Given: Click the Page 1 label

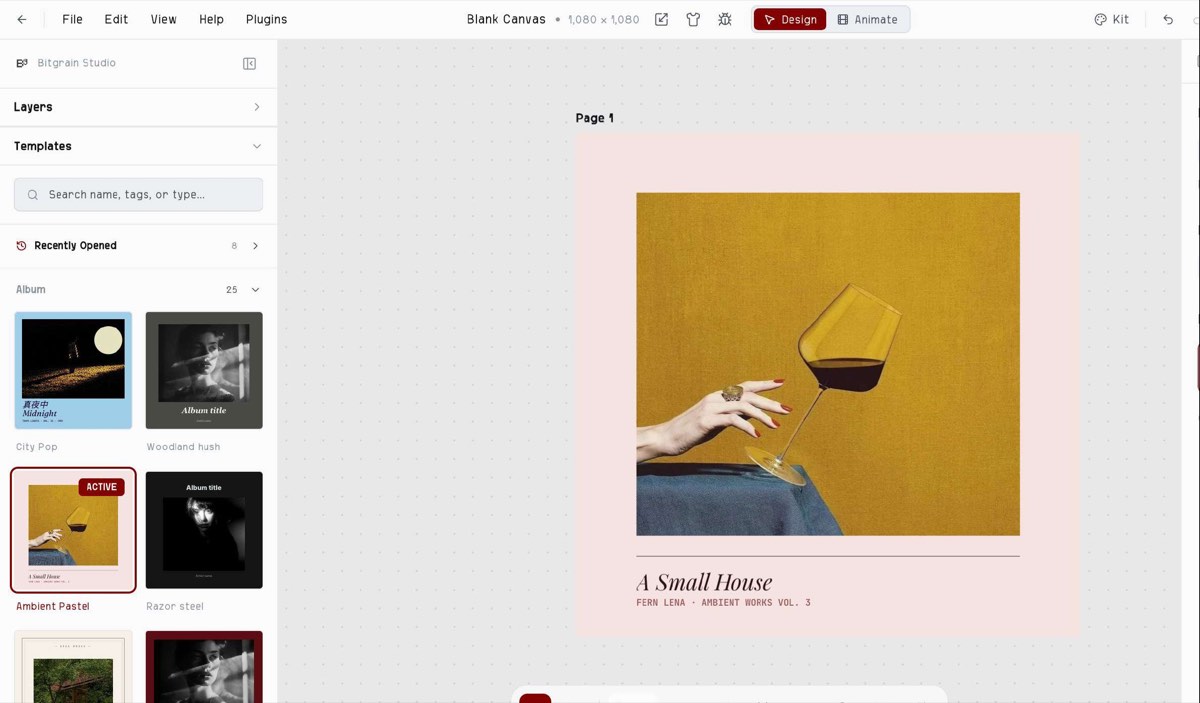Looking at the screenshot, I should 595,118.
